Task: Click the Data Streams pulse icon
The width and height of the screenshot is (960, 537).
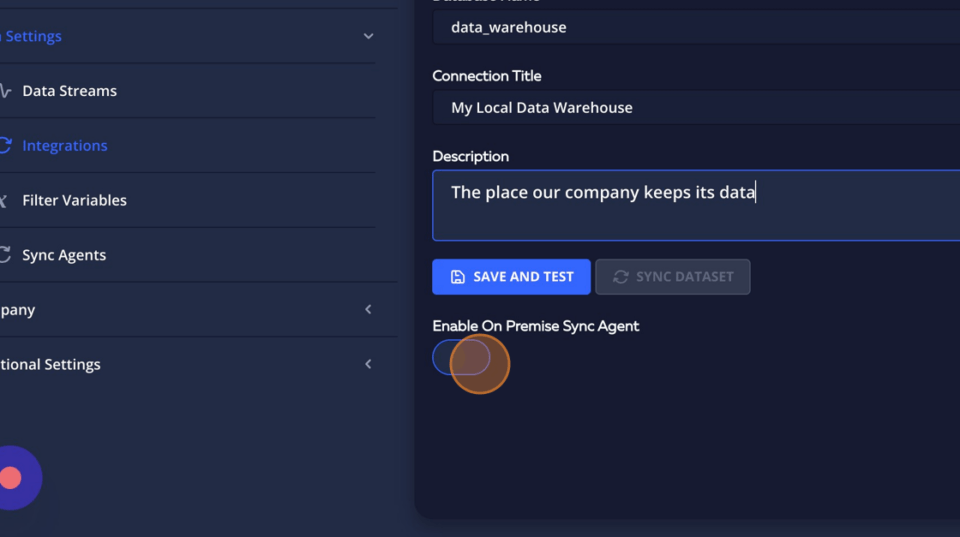Action: pos(5,91)
